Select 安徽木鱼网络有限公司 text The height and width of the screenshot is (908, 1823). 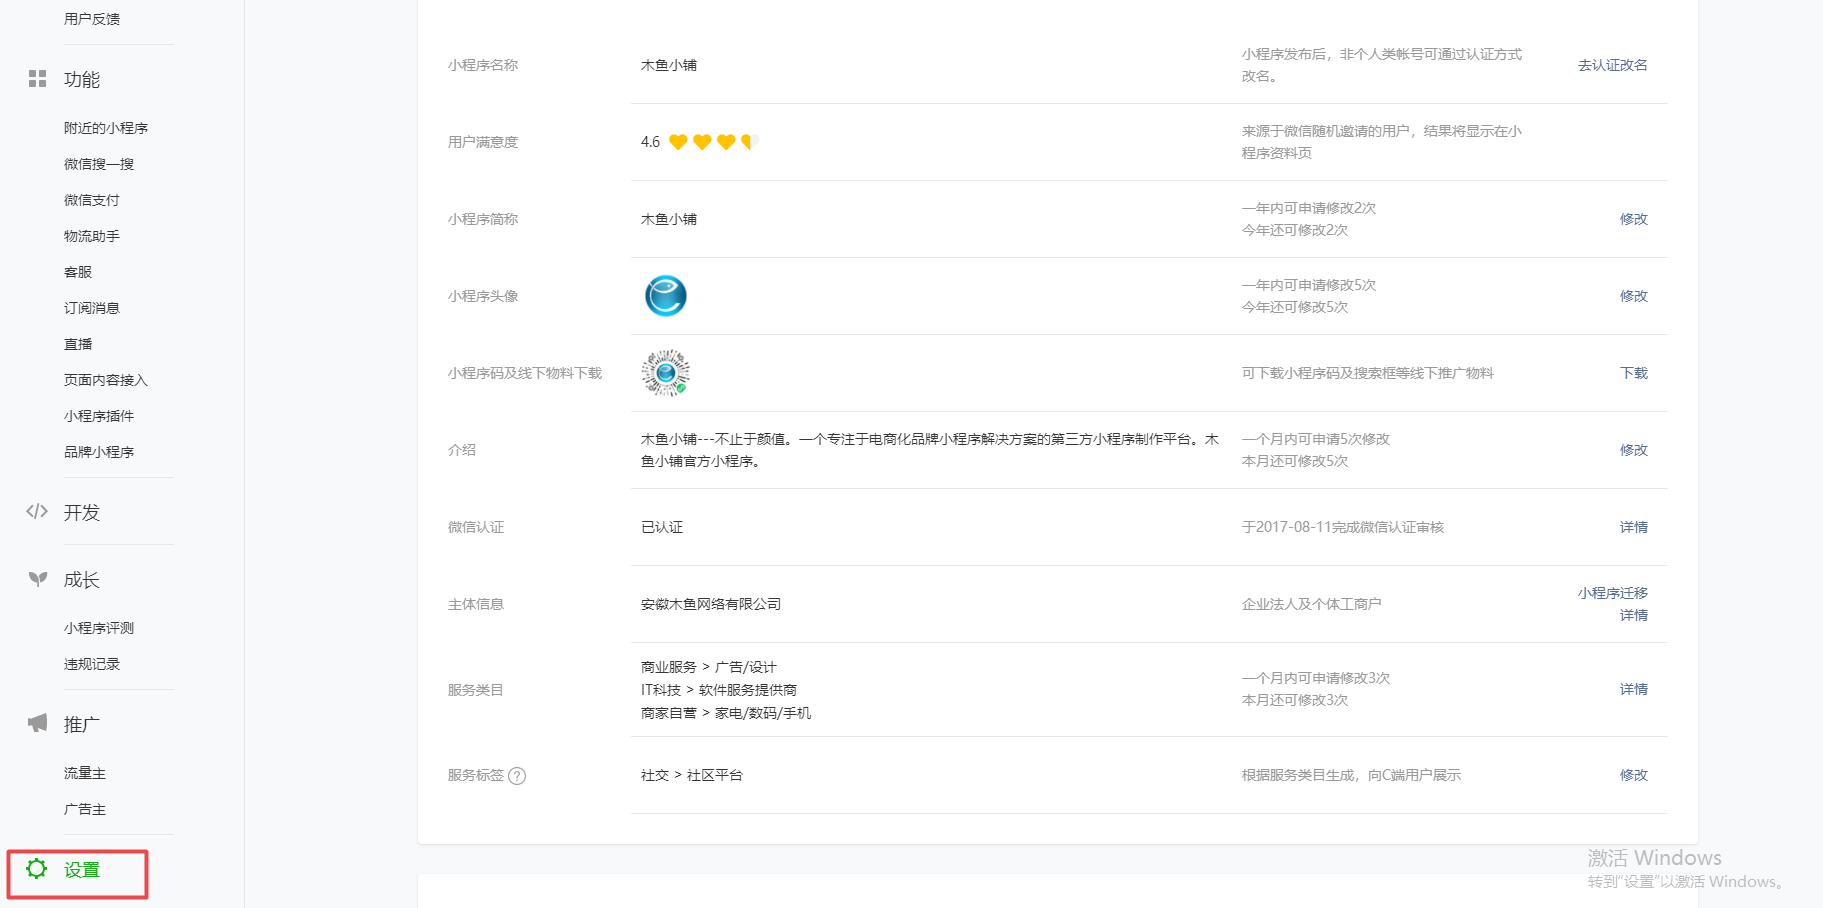[x=711, y=604]
